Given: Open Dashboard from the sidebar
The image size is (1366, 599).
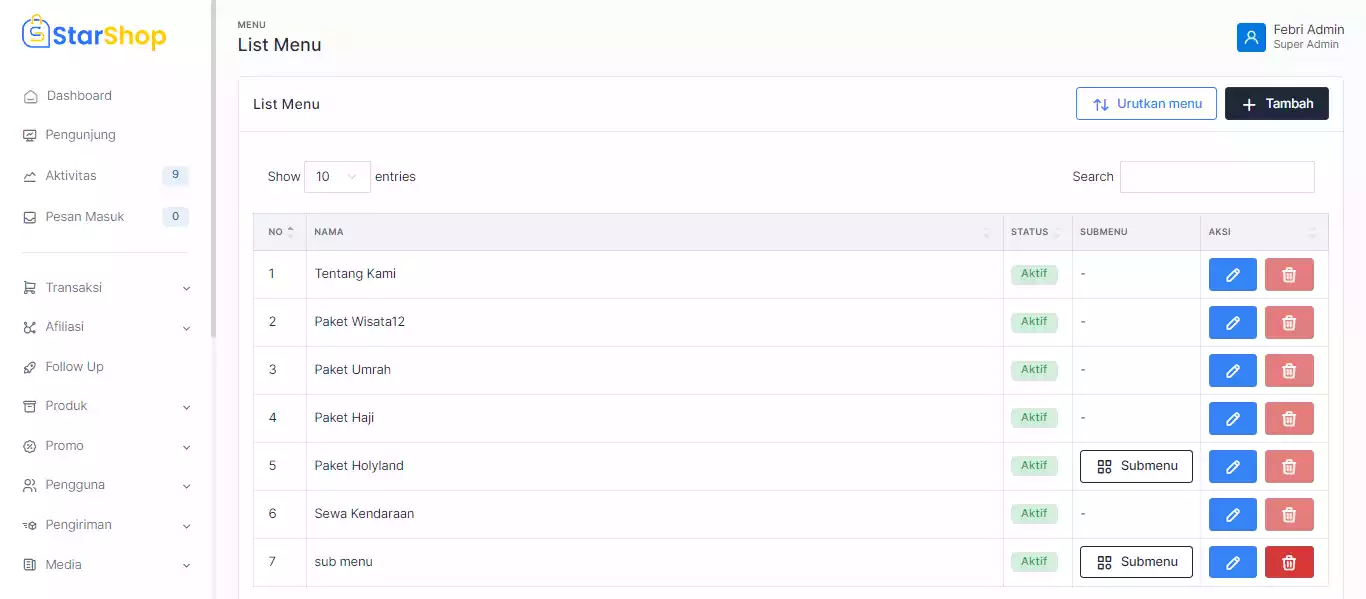Looking at the screenshot, I should click(79, 96).
